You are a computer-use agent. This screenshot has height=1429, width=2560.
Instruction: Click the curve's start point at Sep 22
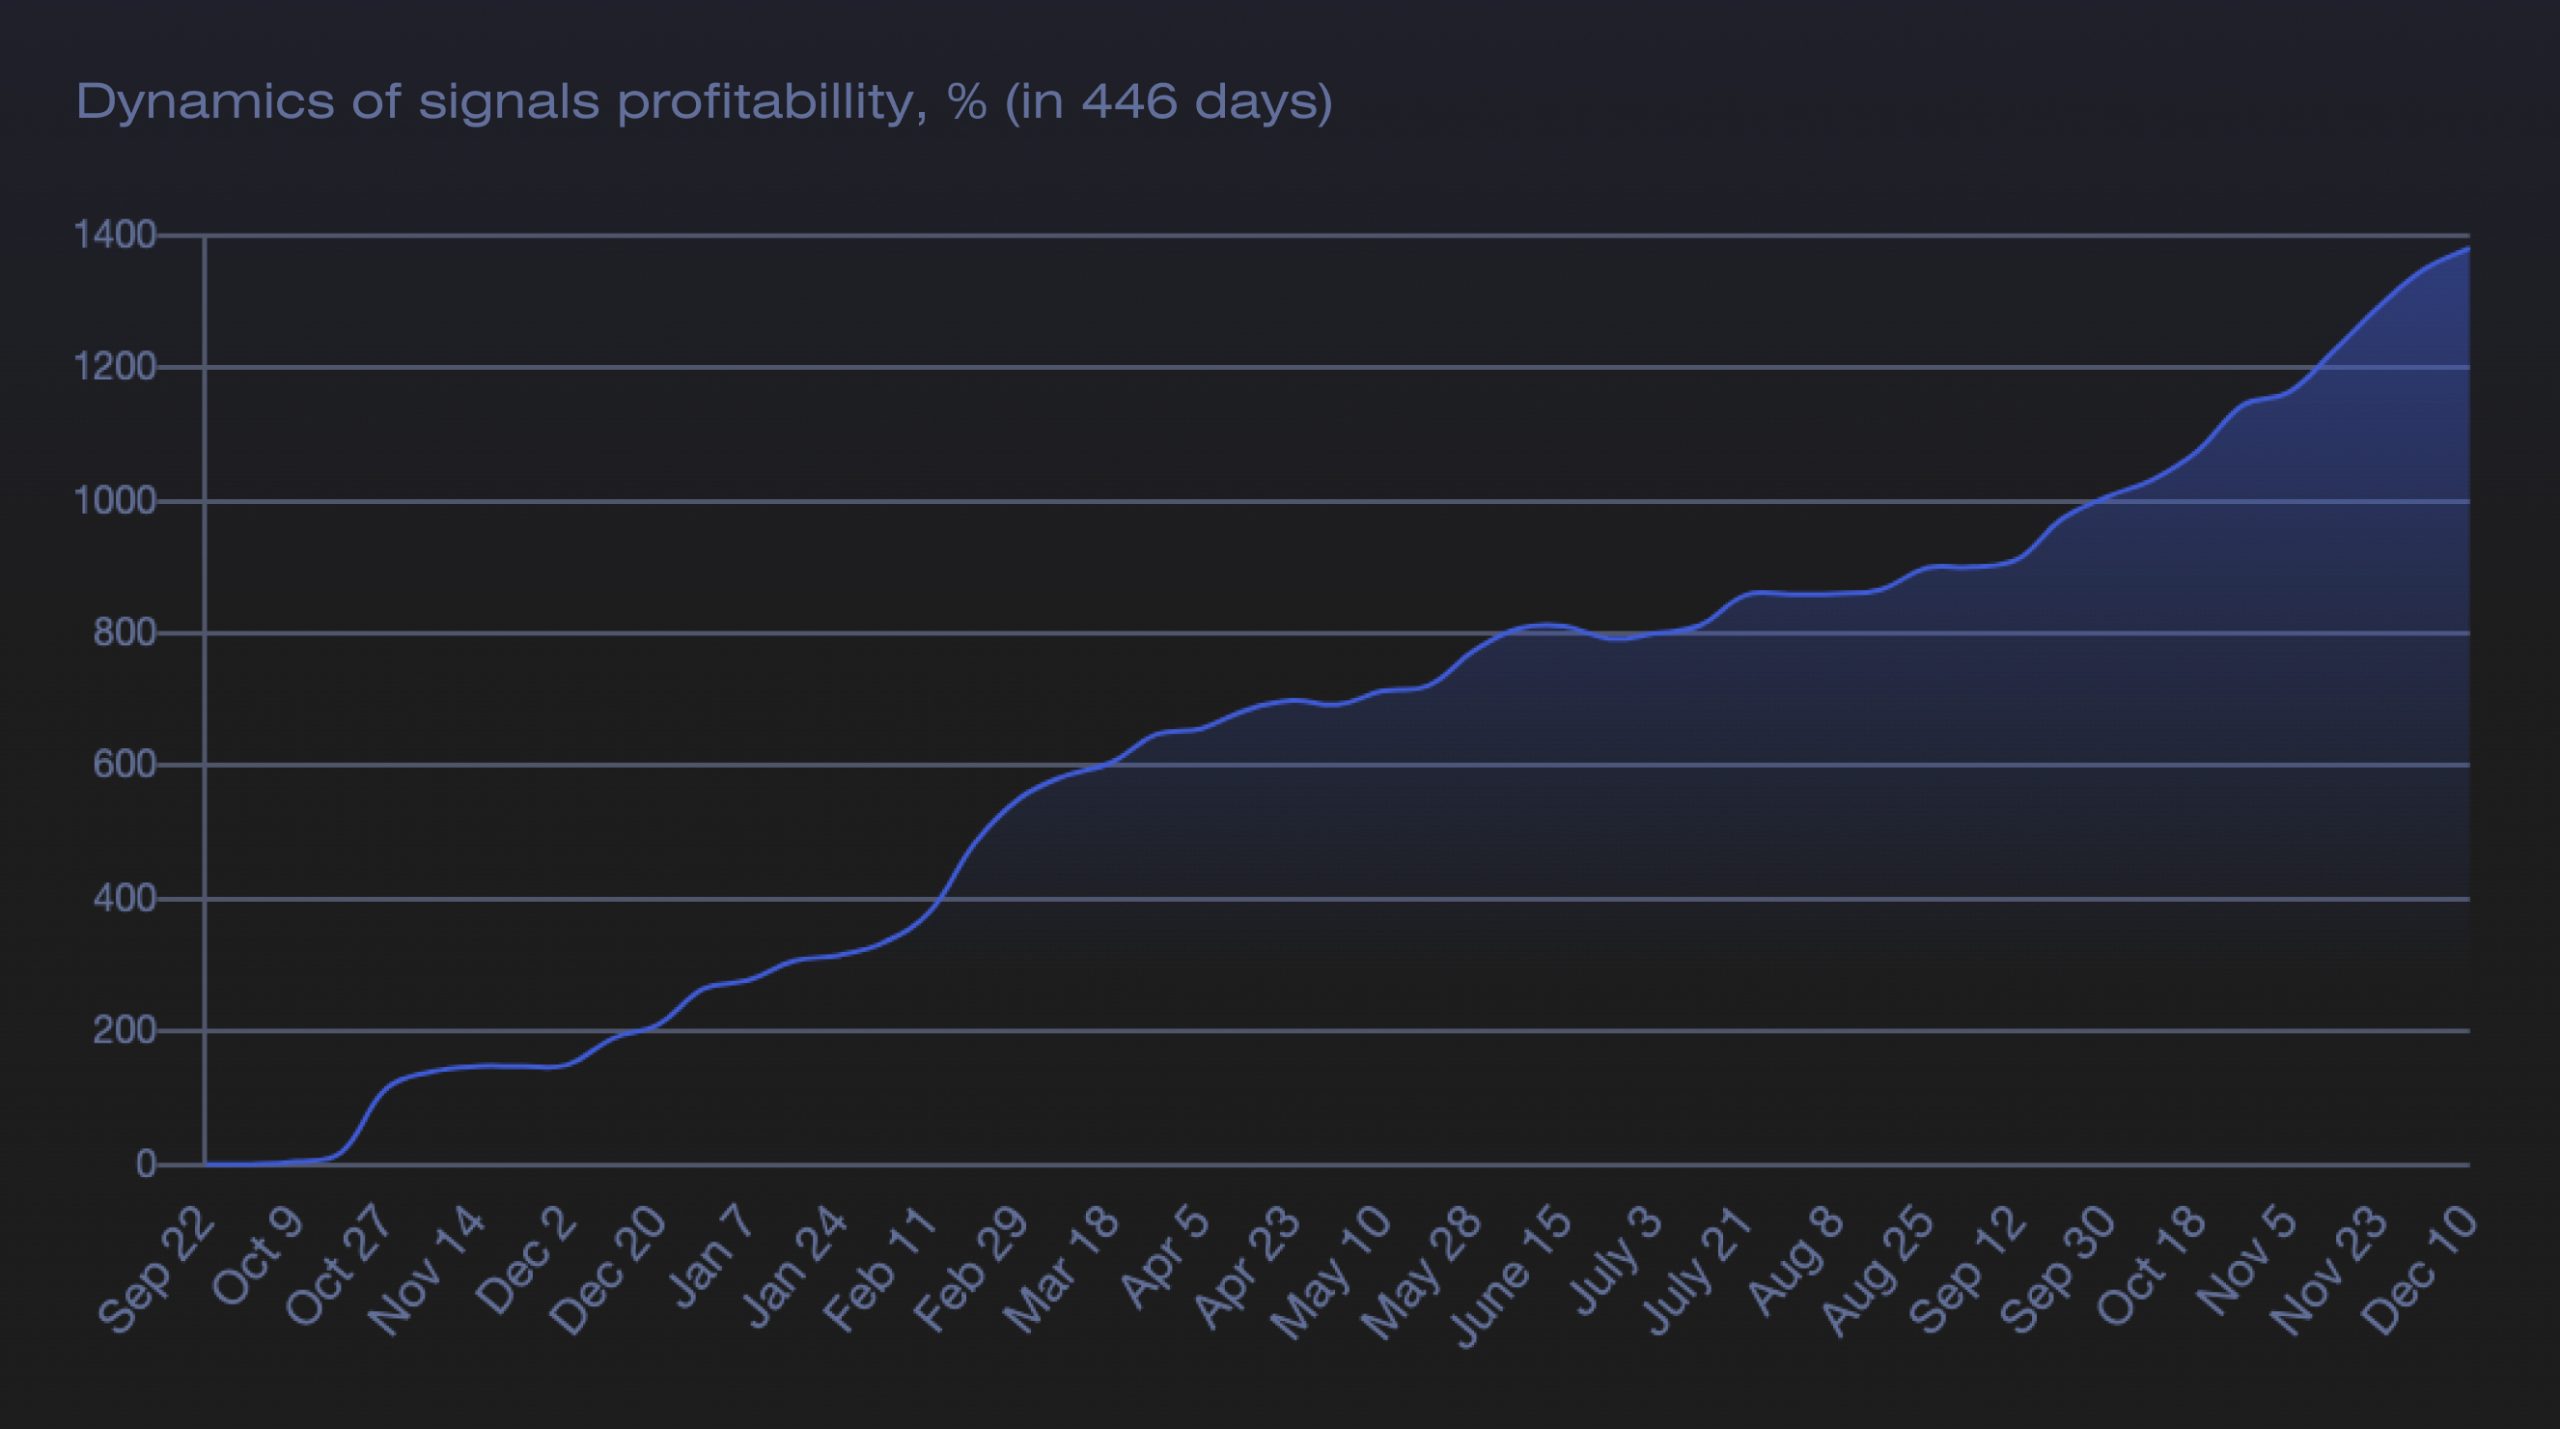tap(206, 1164)
